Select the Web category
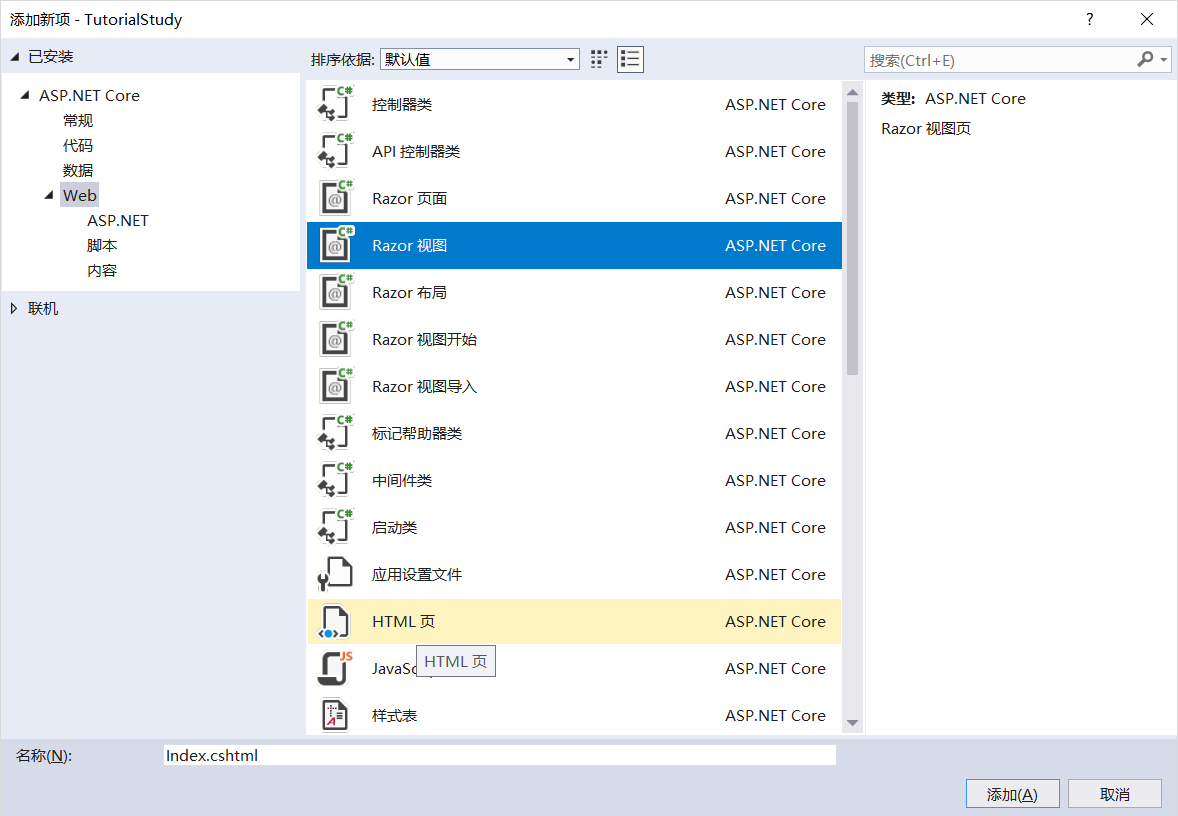 click(80, 195)
